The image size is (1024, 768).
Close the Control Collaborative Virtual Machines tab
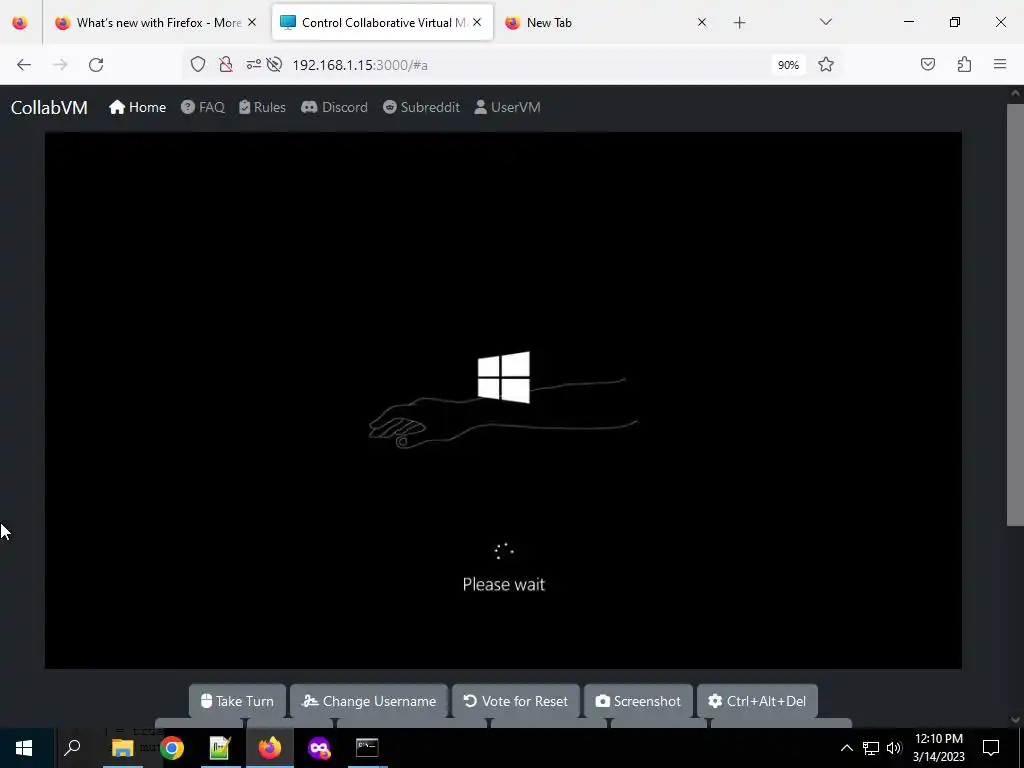click(x=477, y=22)
